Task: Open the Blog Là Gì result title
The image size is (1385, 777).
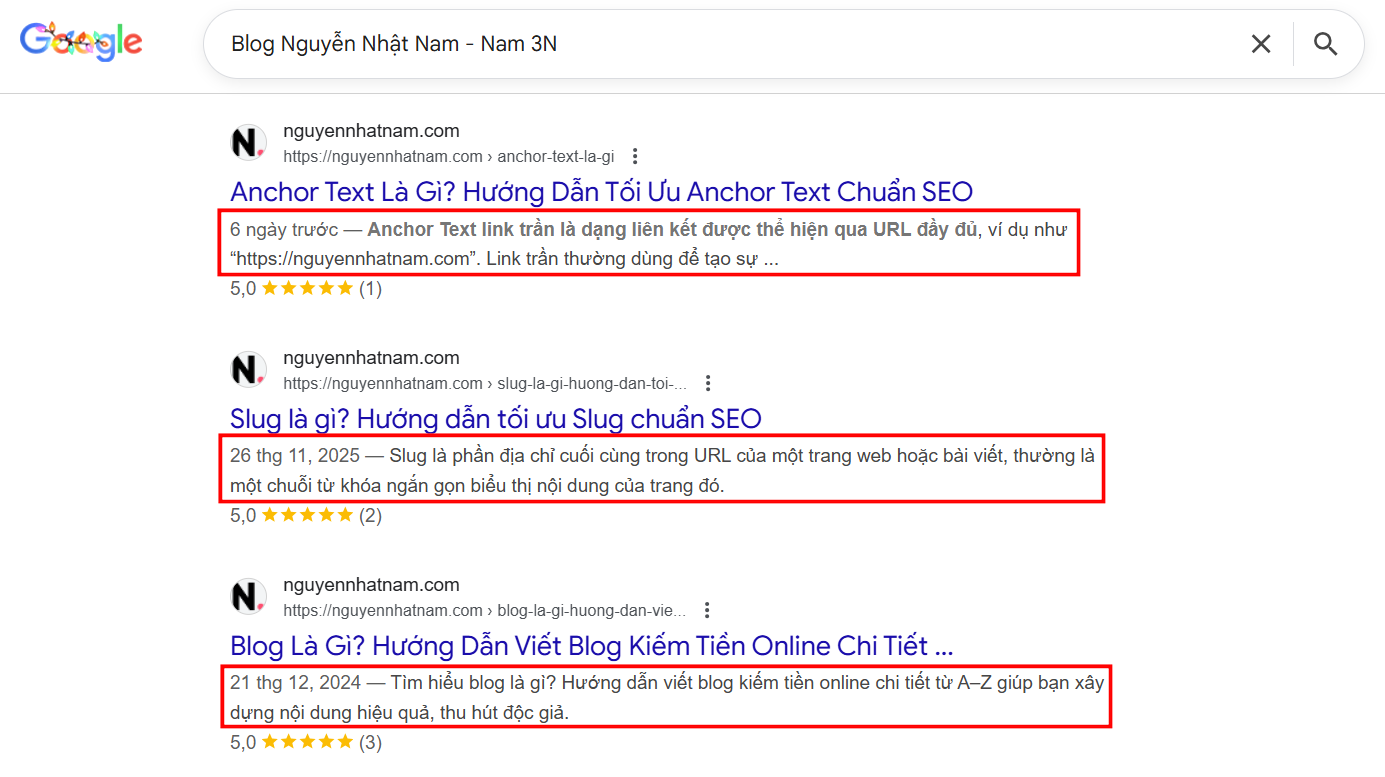Action: pyautogui.click(x=591, y=645)
